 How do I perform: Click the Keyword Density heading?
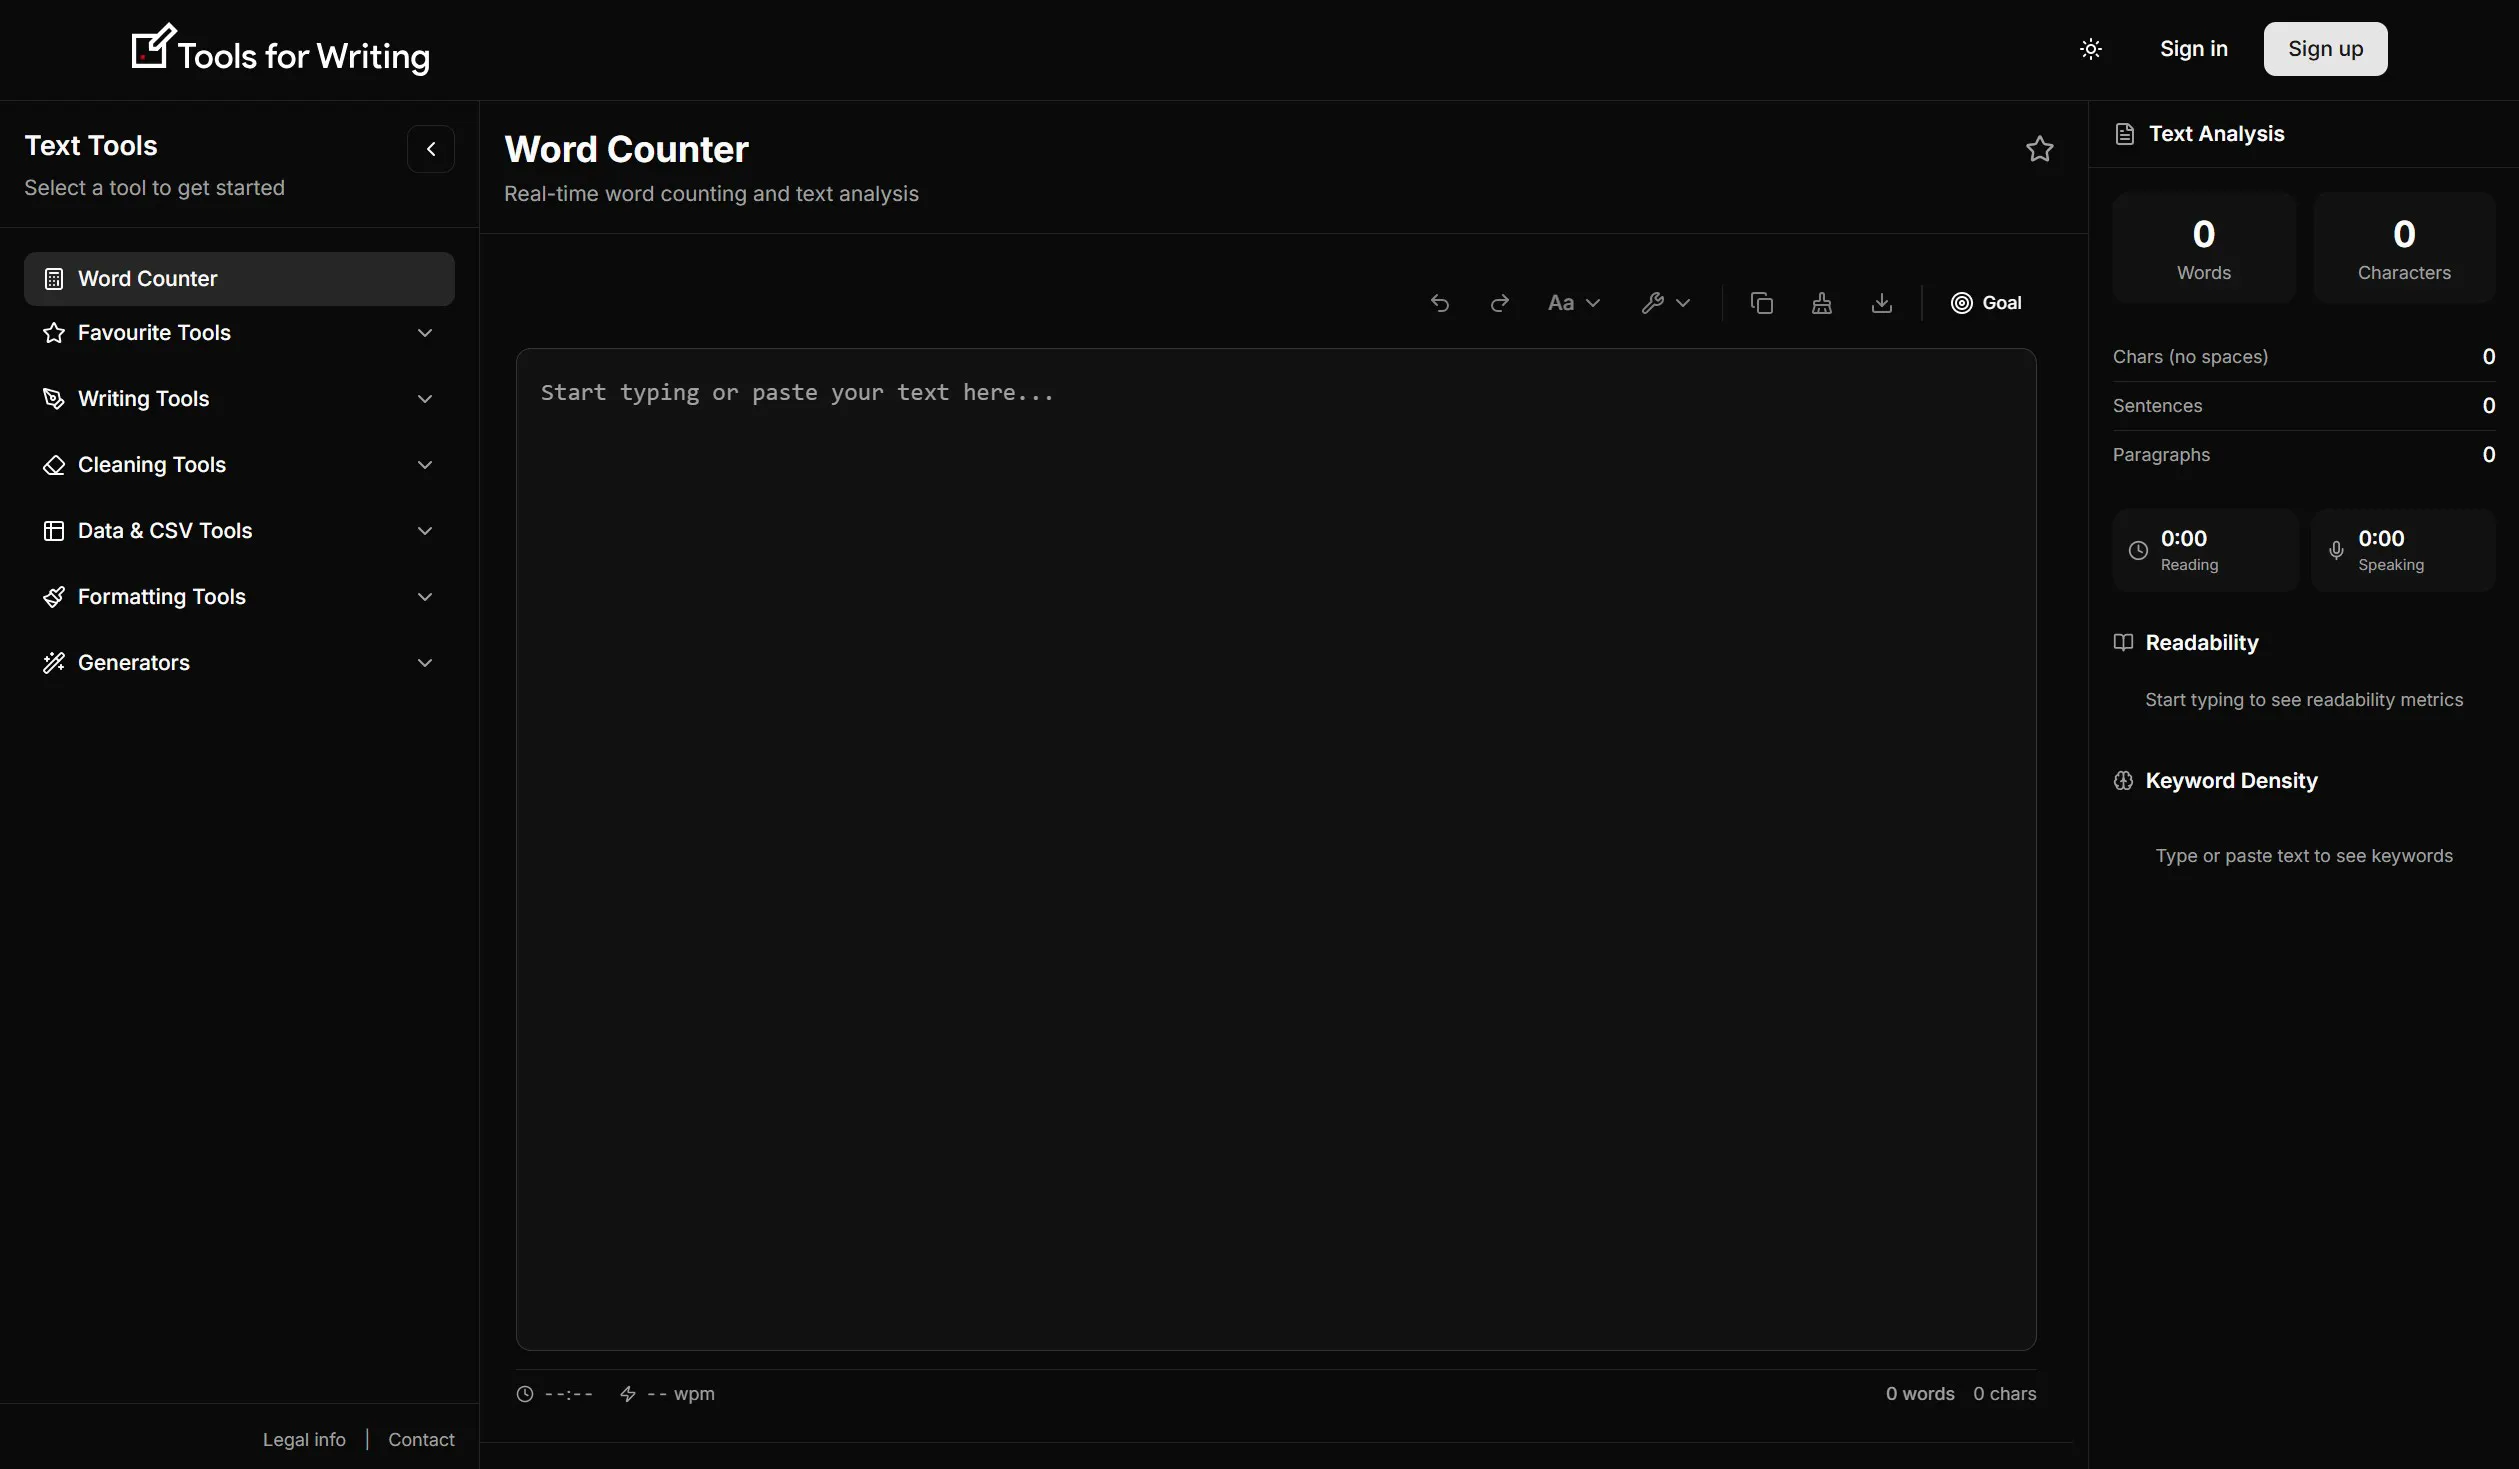2231,781
